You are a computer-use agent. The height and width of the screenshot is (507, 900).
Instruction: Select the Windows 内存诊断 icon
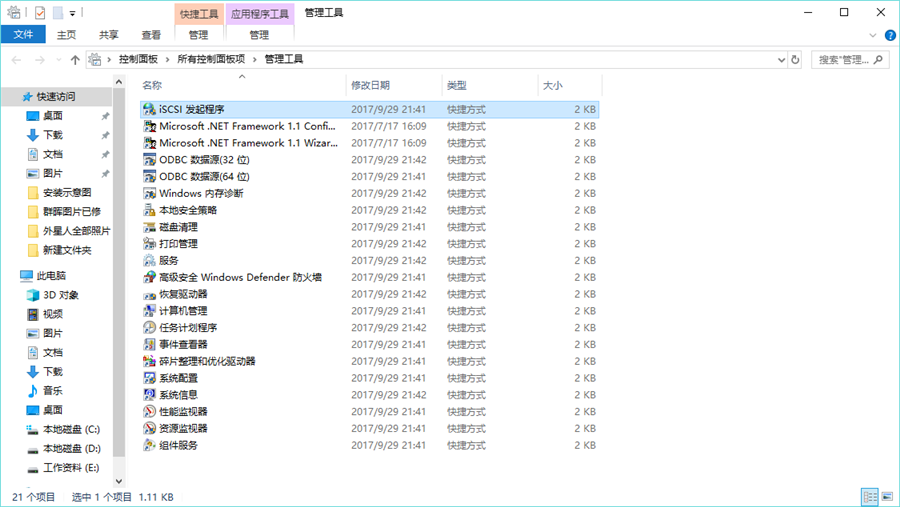(x=149, y=193)
